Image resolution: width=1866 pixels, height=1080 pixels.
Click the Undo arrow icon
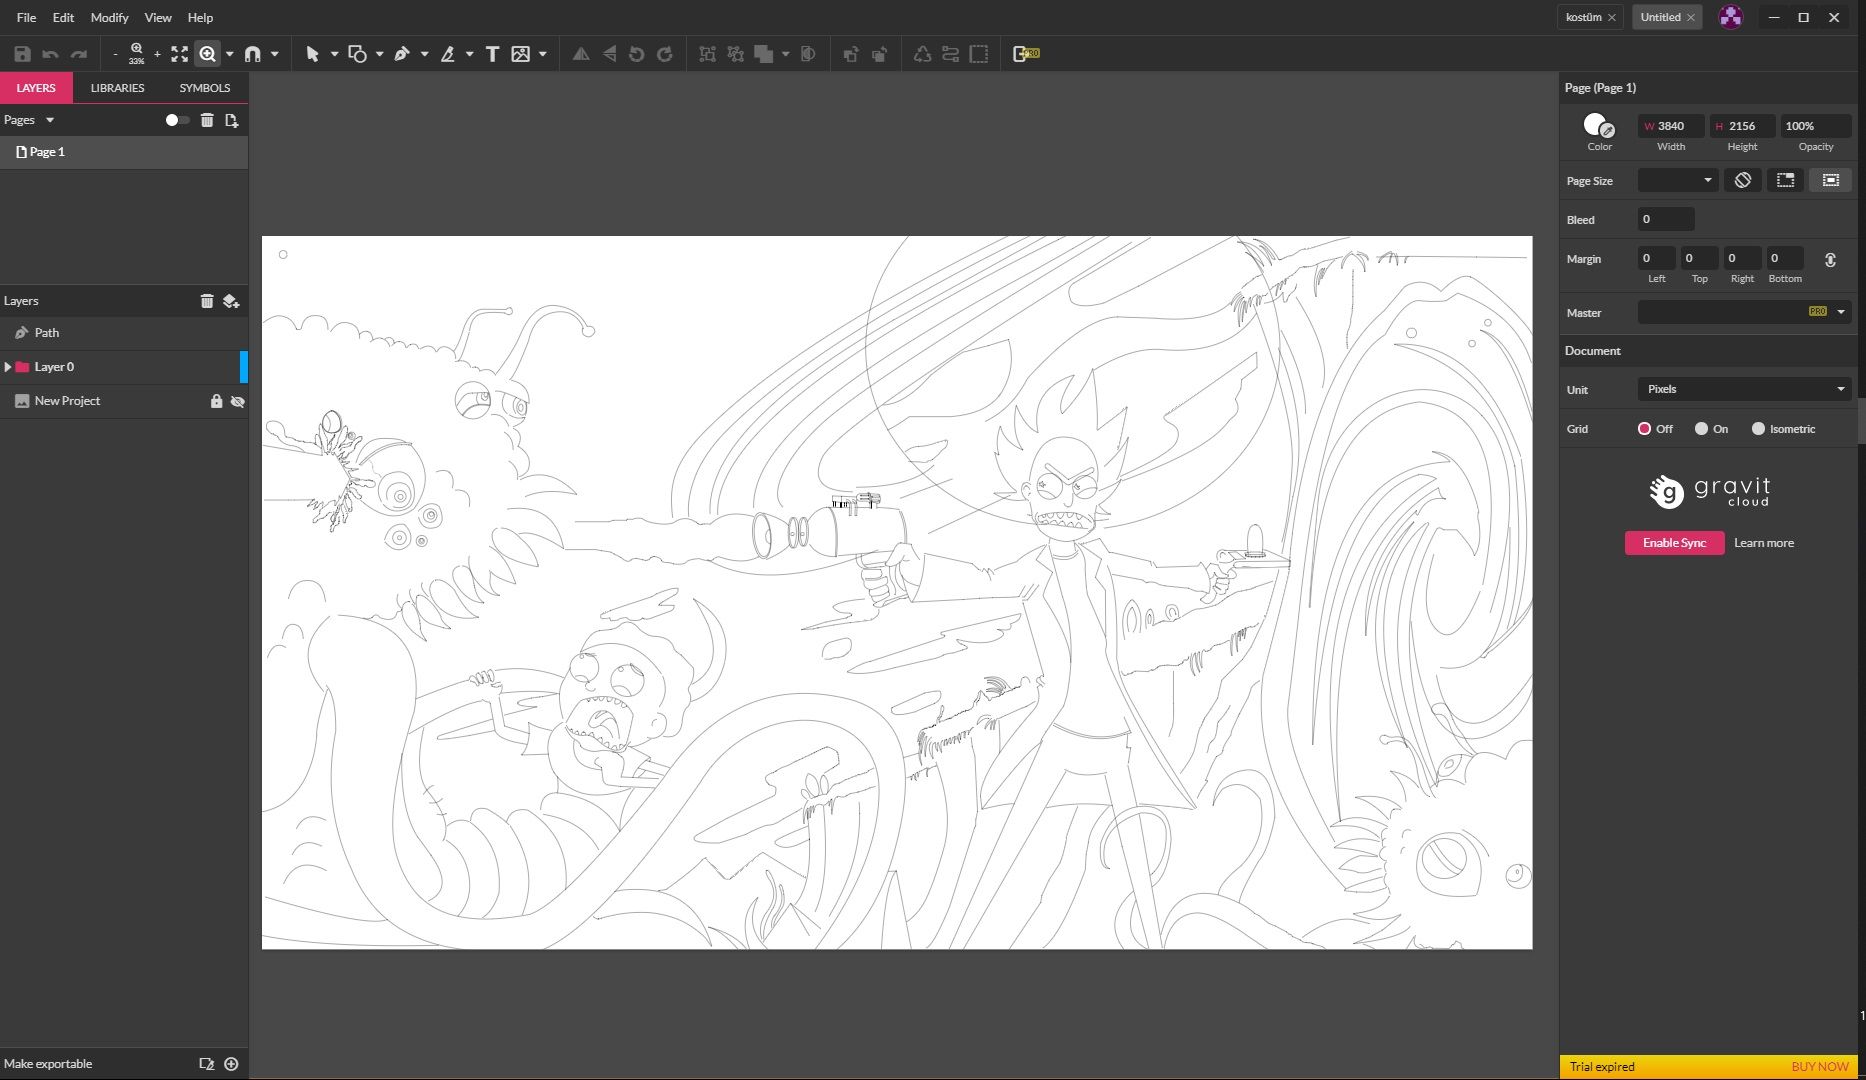click(x=50, y=54)
